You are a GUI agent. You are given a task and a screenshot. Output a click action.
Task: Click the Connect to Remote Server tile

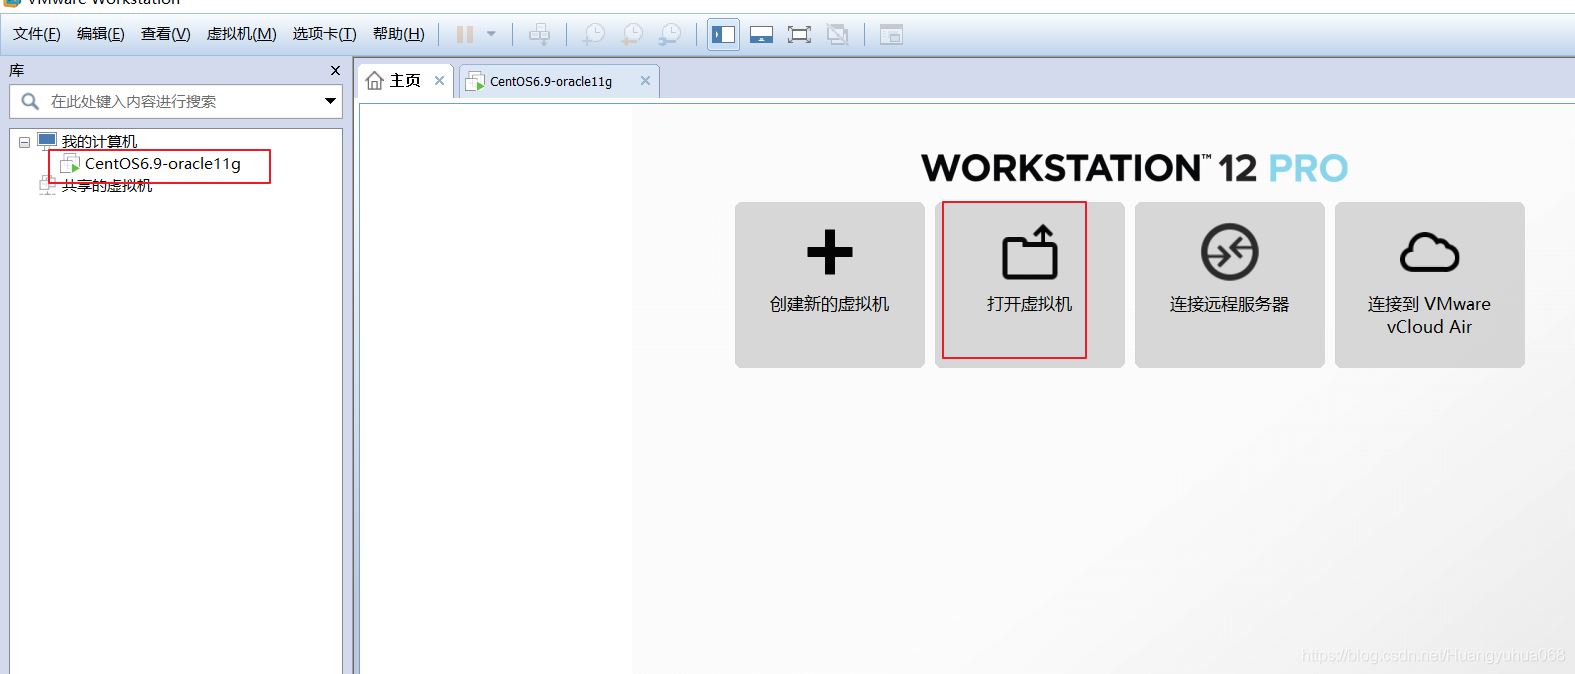pyautogui.click(x=1229, y=285)
